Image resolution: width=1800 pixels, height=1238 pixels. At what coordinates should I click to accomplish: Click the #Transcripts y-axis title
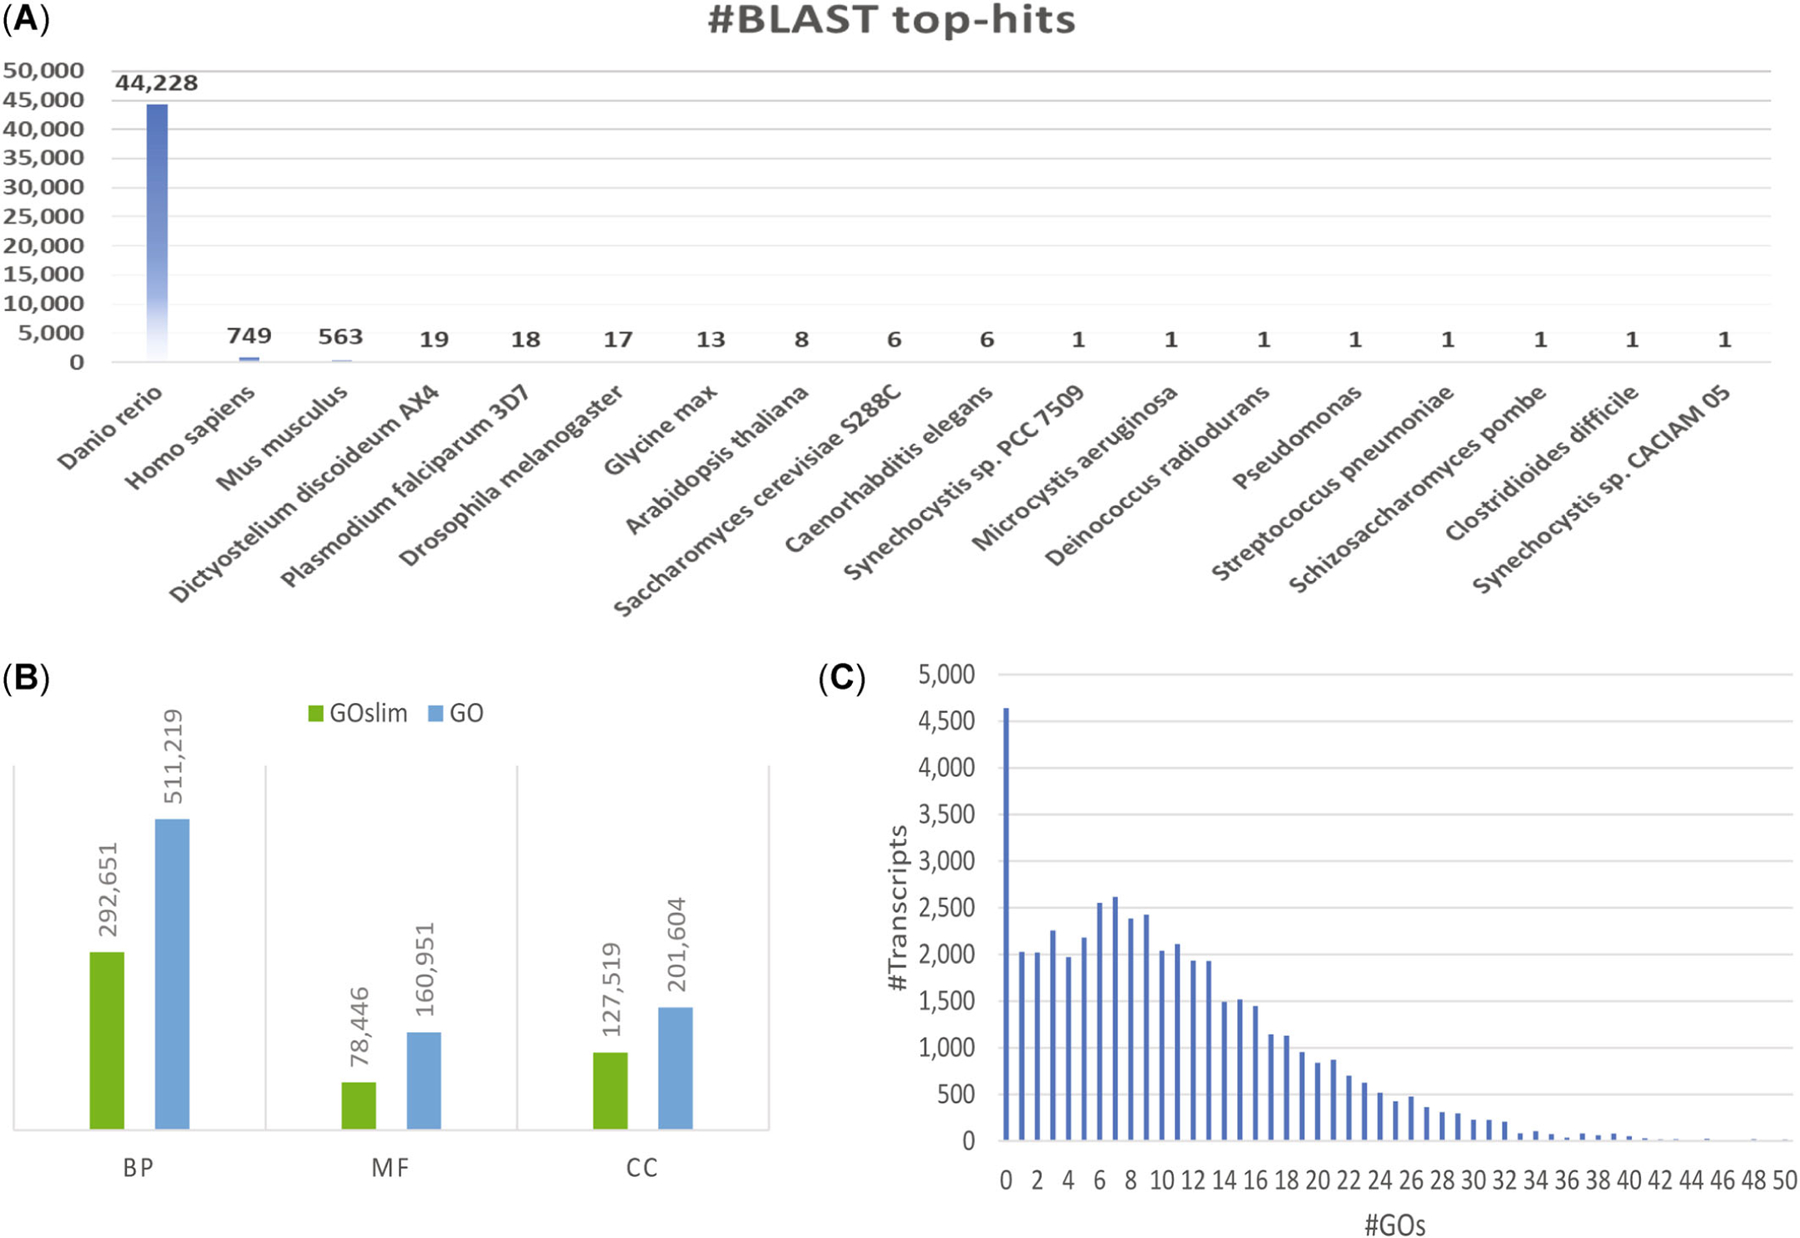(898, 908)
